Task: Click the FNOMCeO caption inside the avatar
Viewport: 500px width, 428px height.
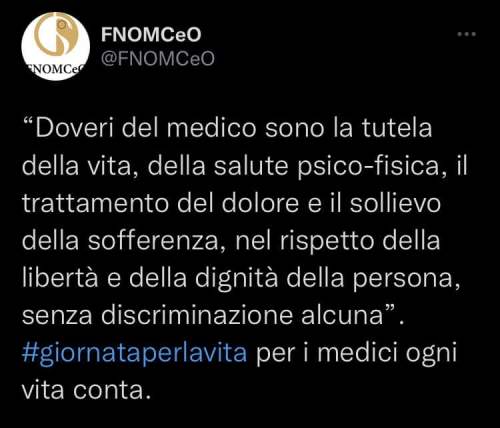Action: (x=56, y=68)
